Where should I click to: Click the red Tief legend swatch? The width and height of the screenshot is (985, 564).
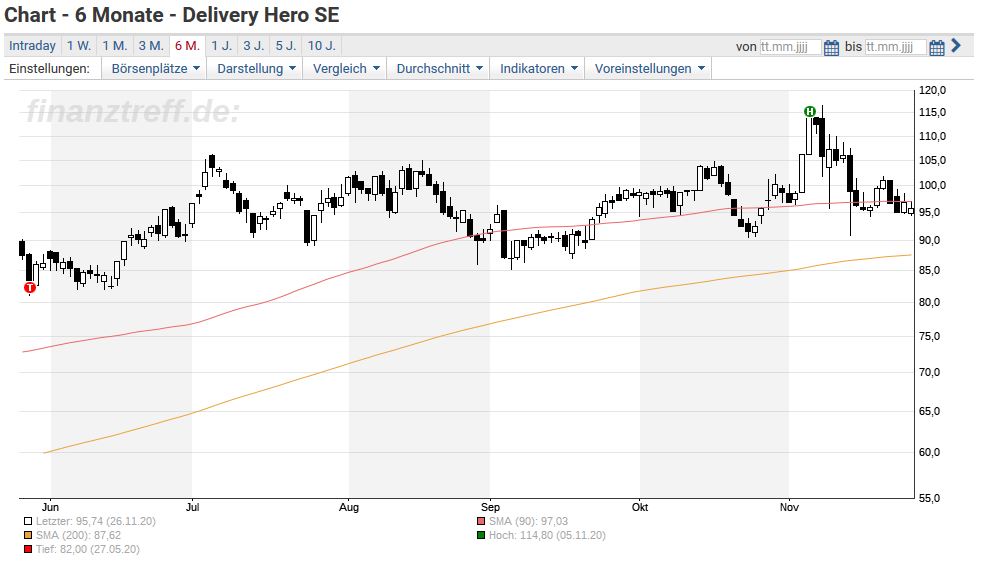point(28,549)
